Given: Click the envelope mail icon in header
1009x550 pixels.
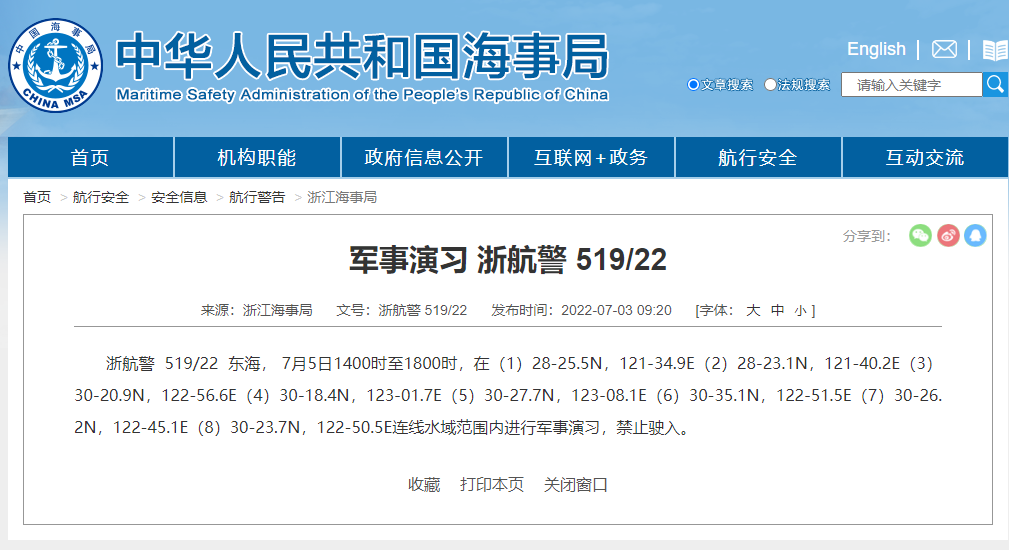Looking at the screenshot, I should (x=944, y=49).
